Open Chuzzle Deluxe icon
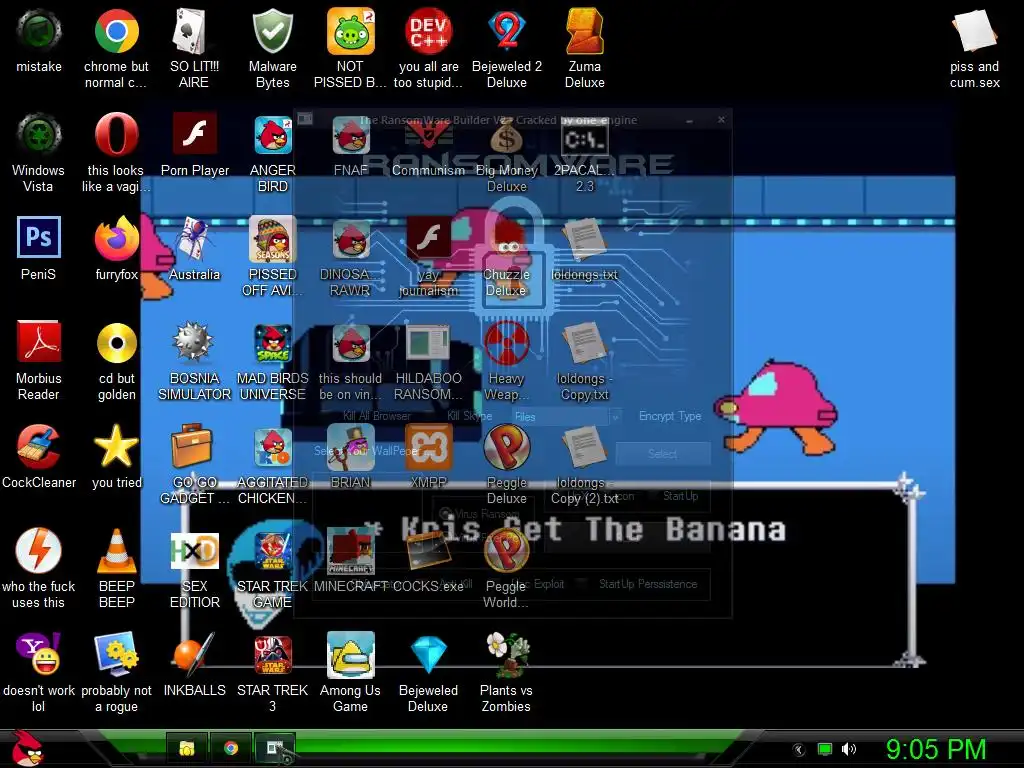The height and width of the screenshot is (768, 1024). (x=507, y=239)
